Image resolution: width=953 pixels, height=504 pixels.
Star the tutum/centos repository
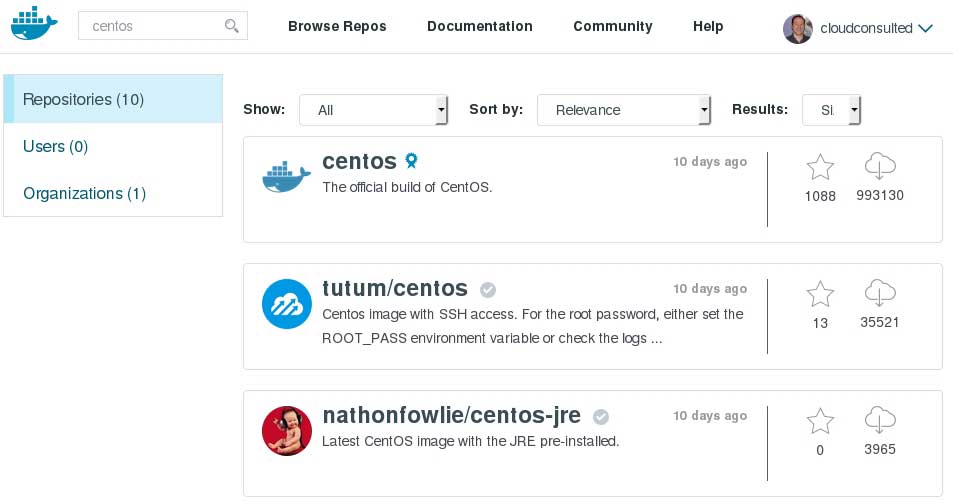click(820, 294)
